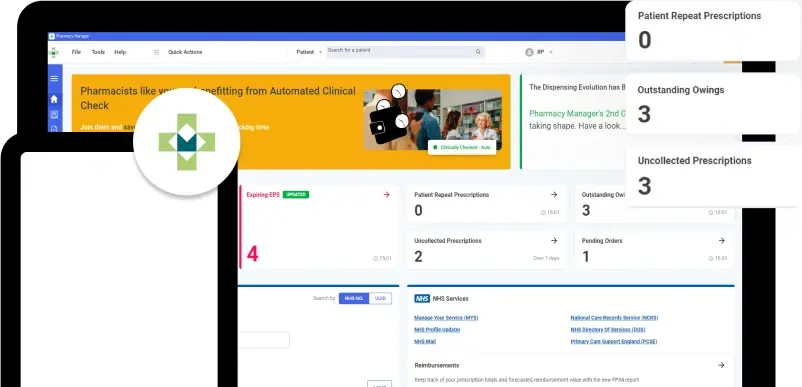The width and height of the screenshot is (802, 387).
Task: Click the Pending Orders tile arrow
Action: tap(722, 240)
